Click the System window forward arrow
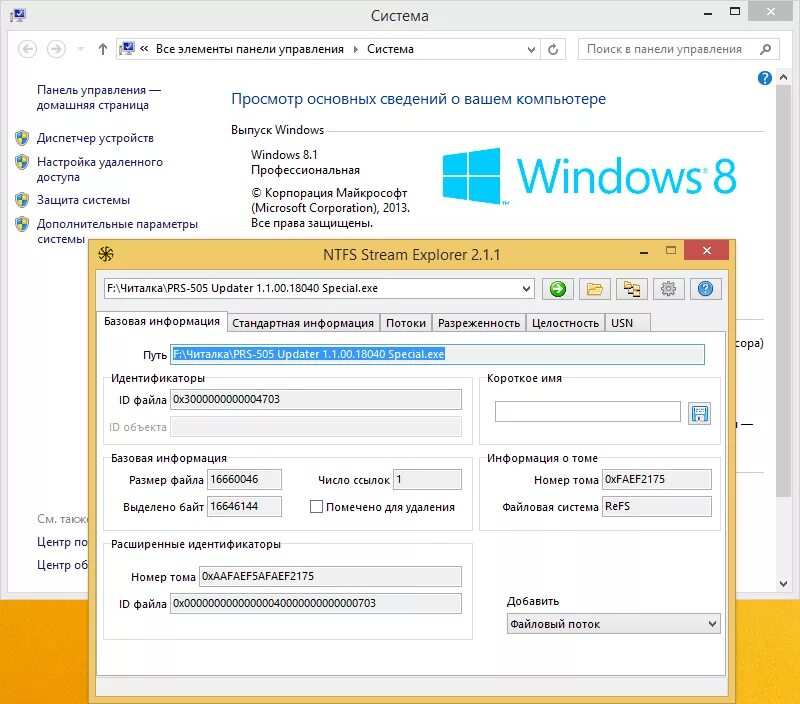The height and width of the screenshot is (704, 800). click(x=56, y=49)
